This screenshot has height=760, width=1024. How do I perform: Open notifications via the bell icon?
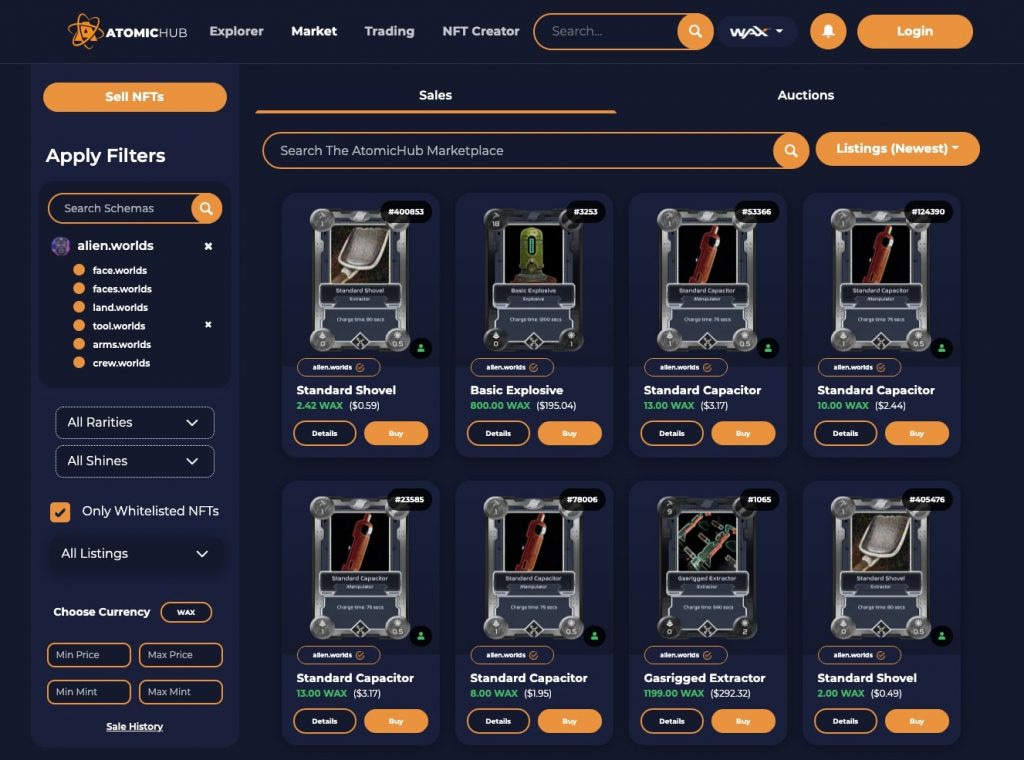828,31
